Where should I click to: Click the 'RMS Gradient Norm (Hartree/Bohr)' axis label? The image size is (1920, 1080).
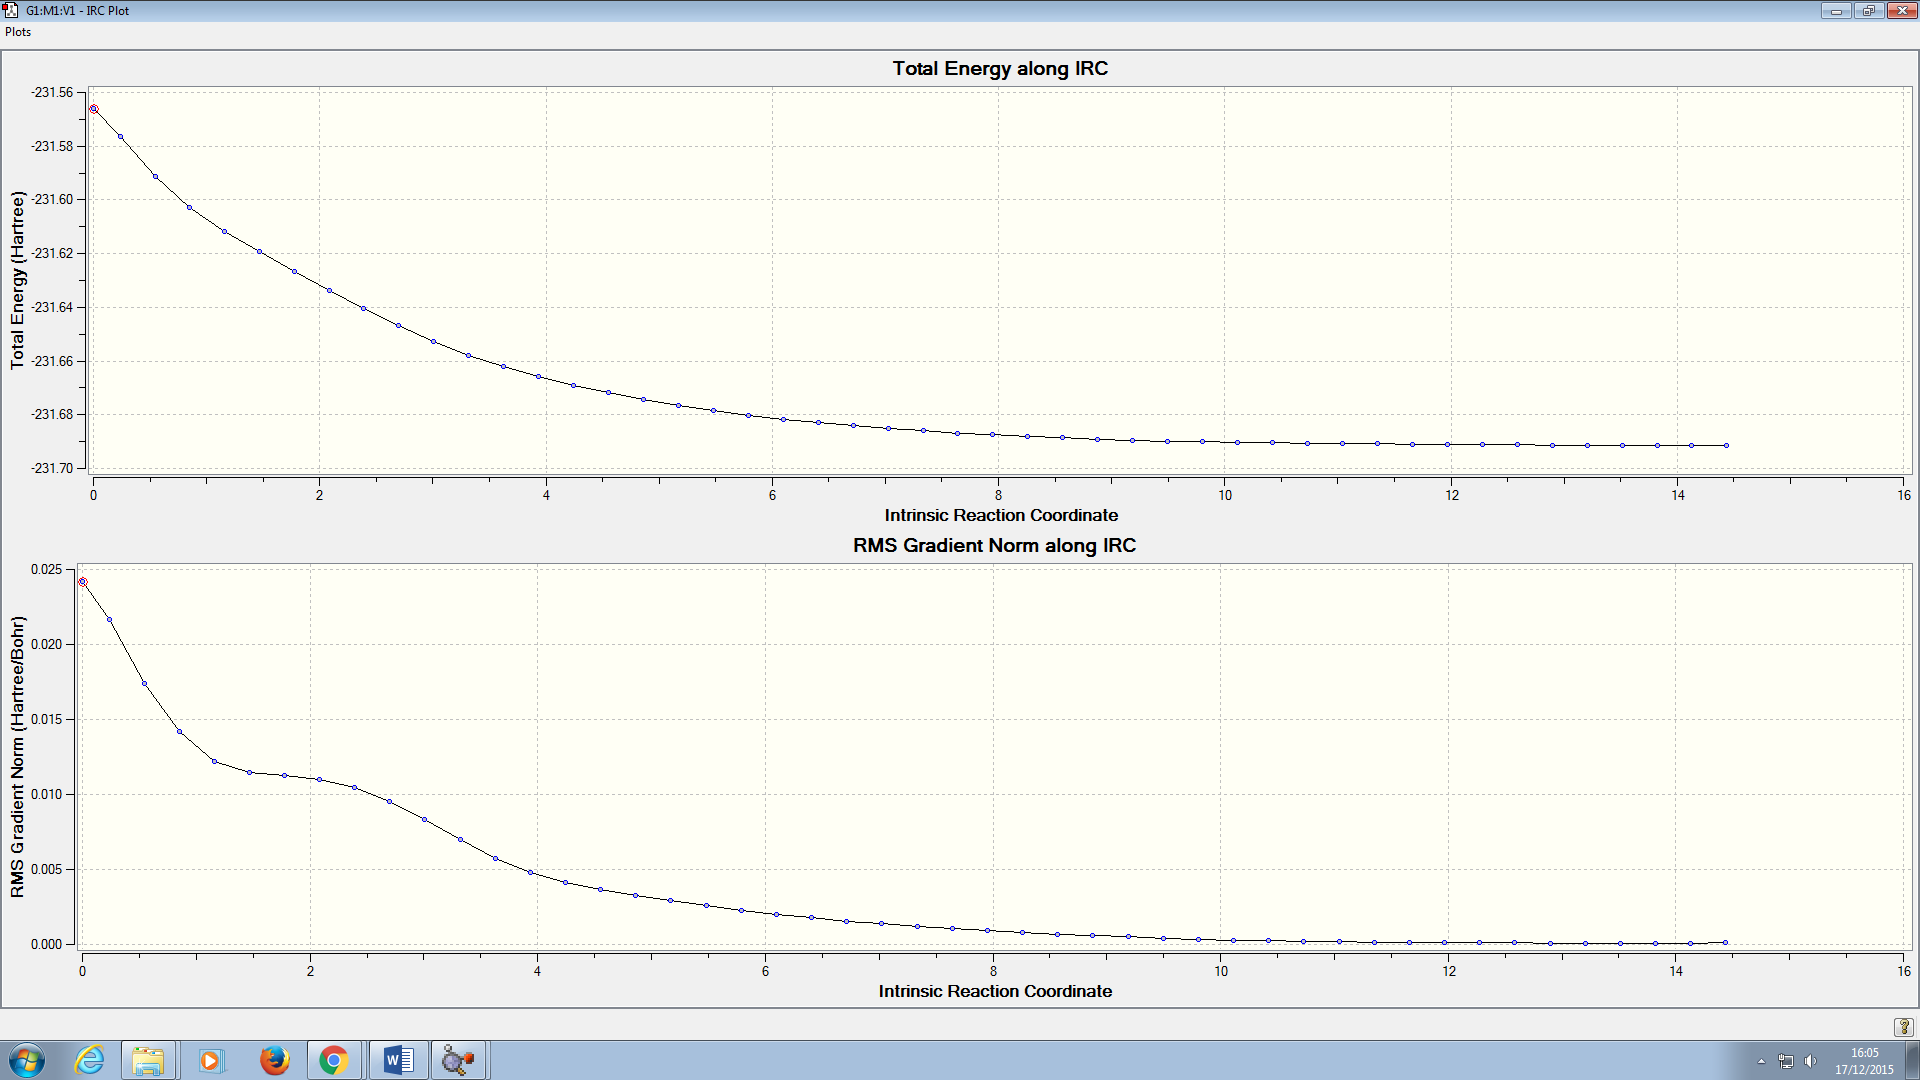(17, 757)
